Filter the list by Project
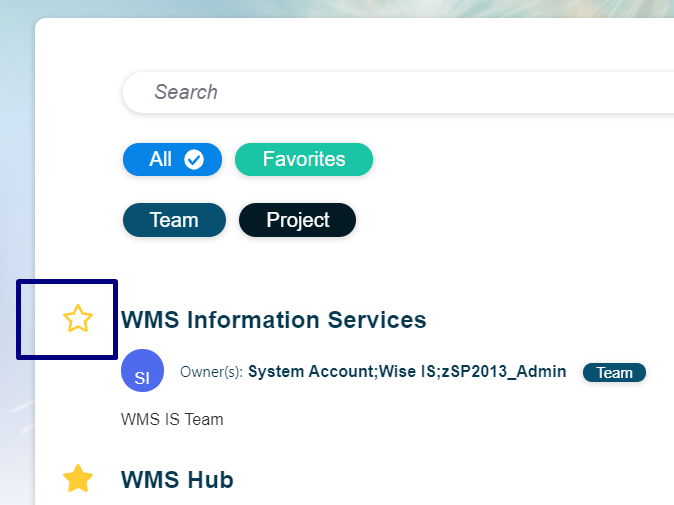 click(x=297, y=220)
